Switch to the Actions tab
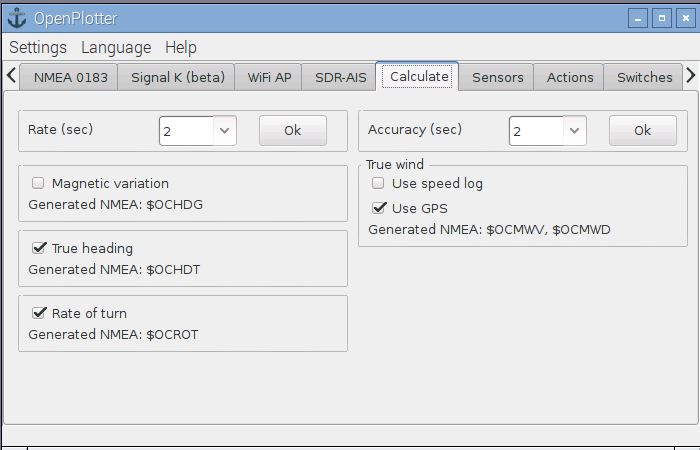The width and height of the screenshot is (700, 450). 569,77
